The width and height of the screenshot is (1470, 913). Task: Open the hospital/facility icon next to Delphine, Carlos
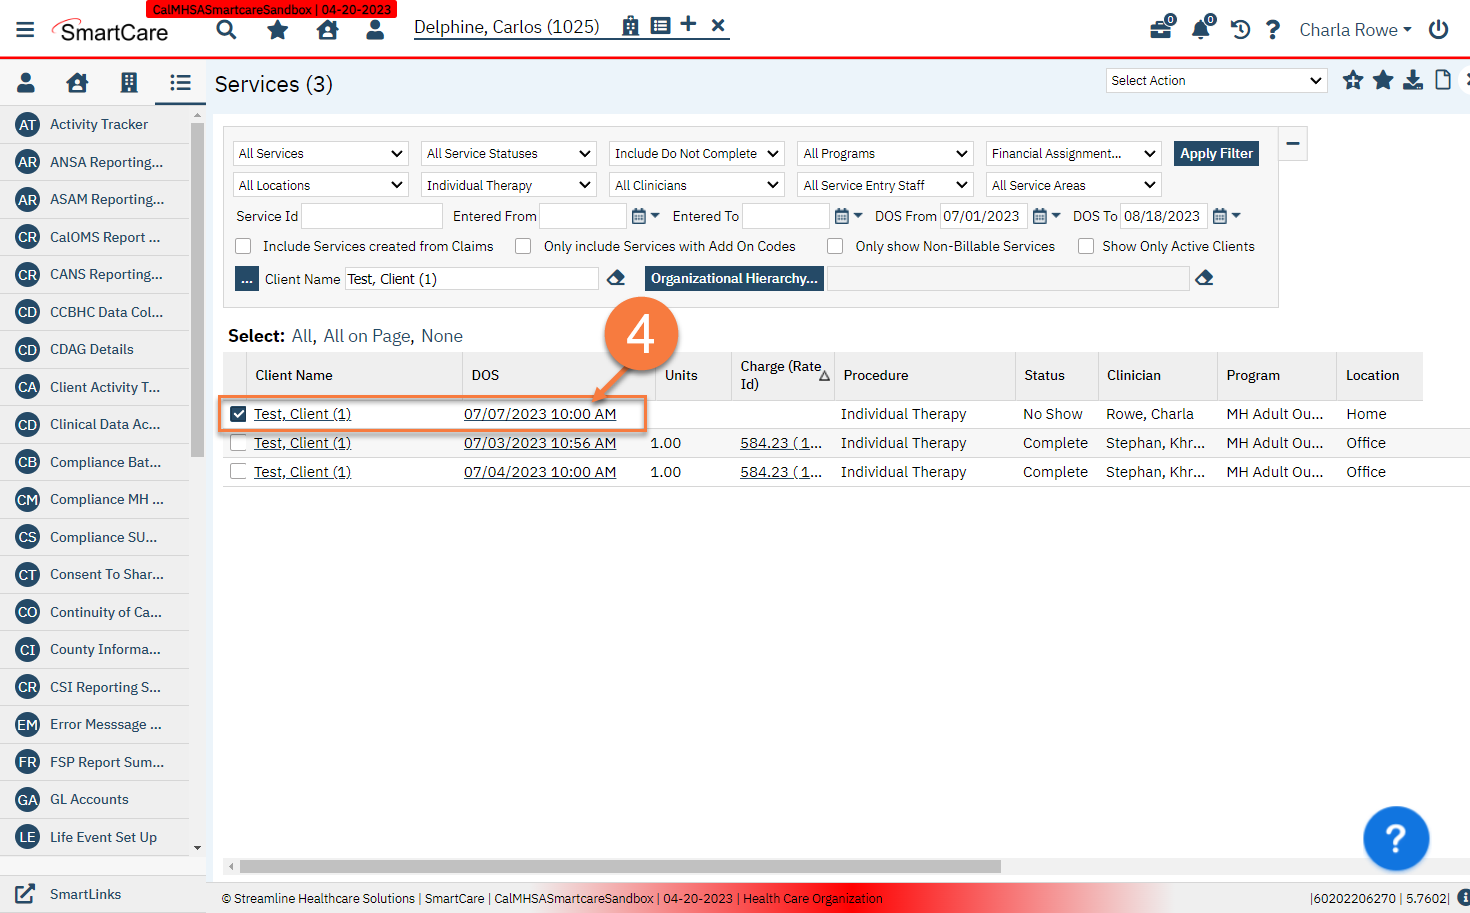[631, 24]
